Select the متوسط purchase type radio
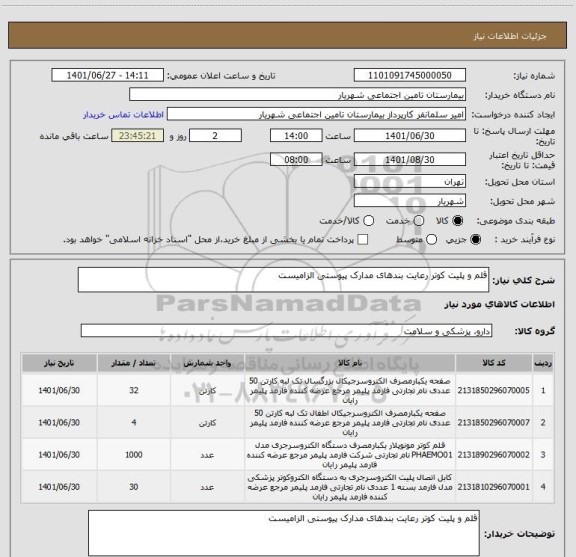The width and height of the screenshot is (576, 557). [x=431, y=240]
